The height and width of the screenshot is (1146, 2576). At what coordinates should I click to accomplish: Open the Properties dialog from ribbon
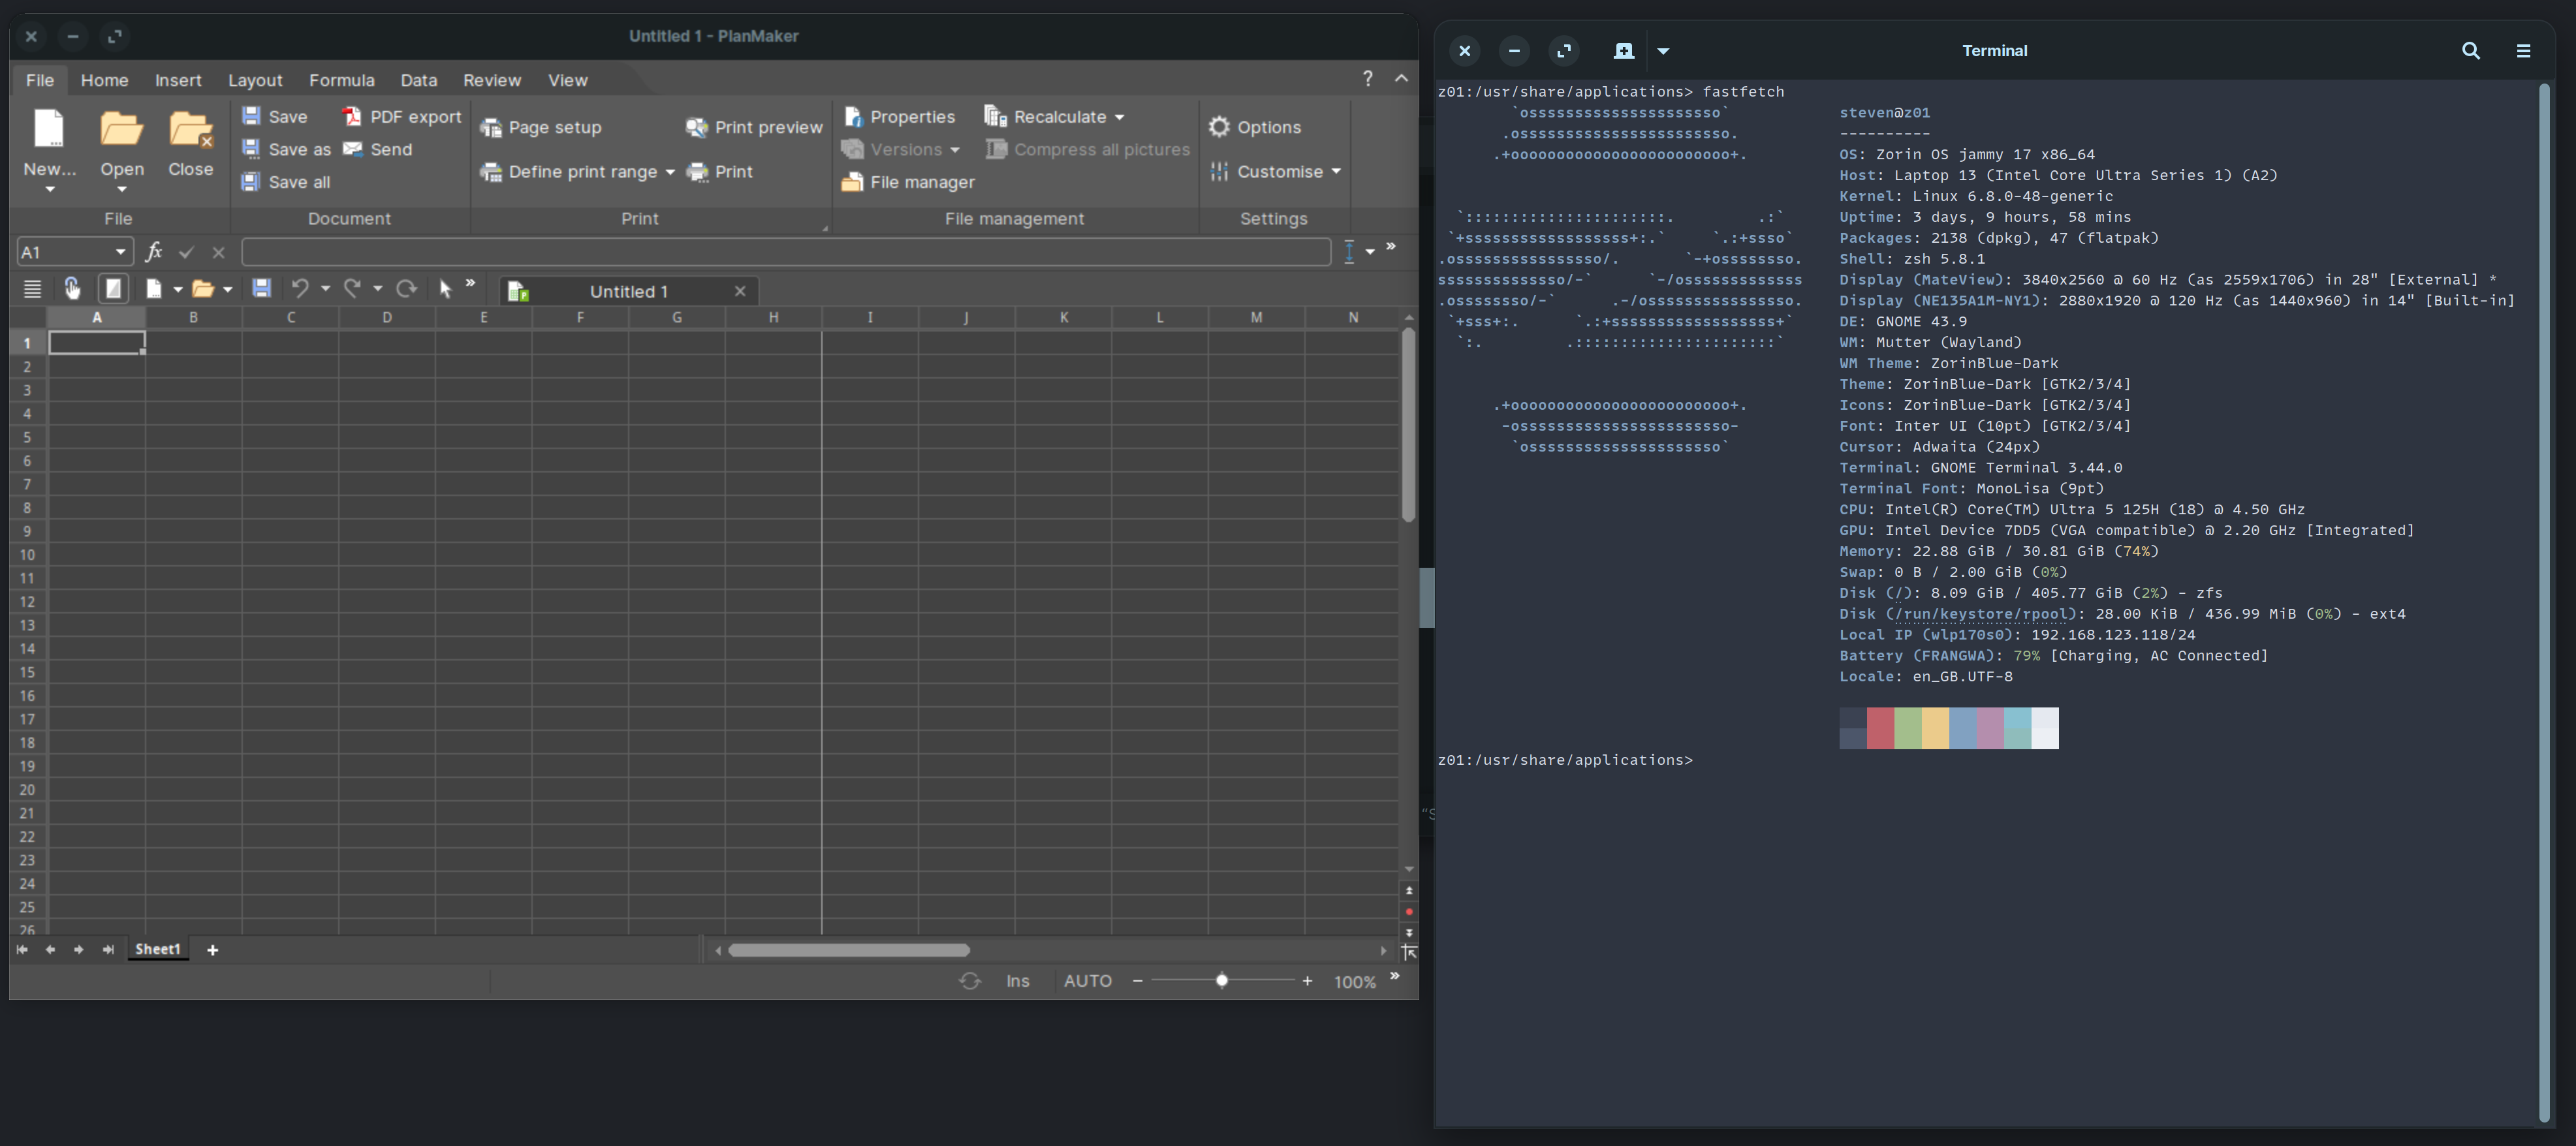(x=899, y=116)
